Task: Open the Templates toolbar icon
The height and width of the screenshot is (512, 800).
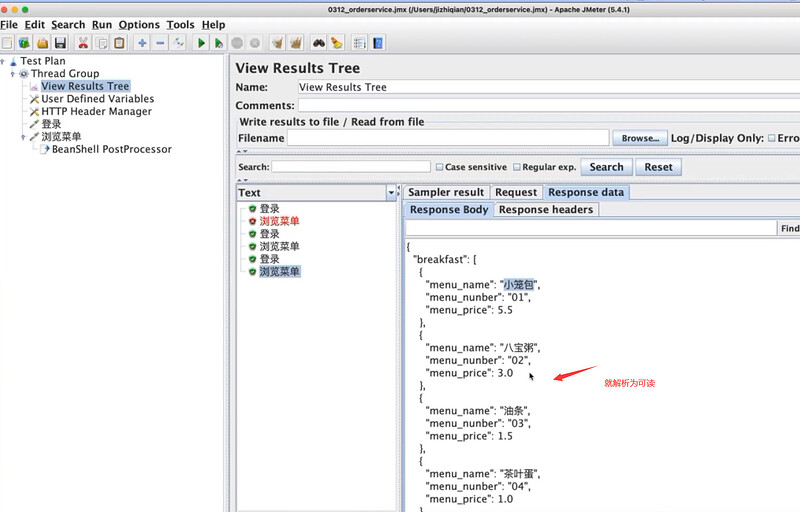Action: pos(24,43)
